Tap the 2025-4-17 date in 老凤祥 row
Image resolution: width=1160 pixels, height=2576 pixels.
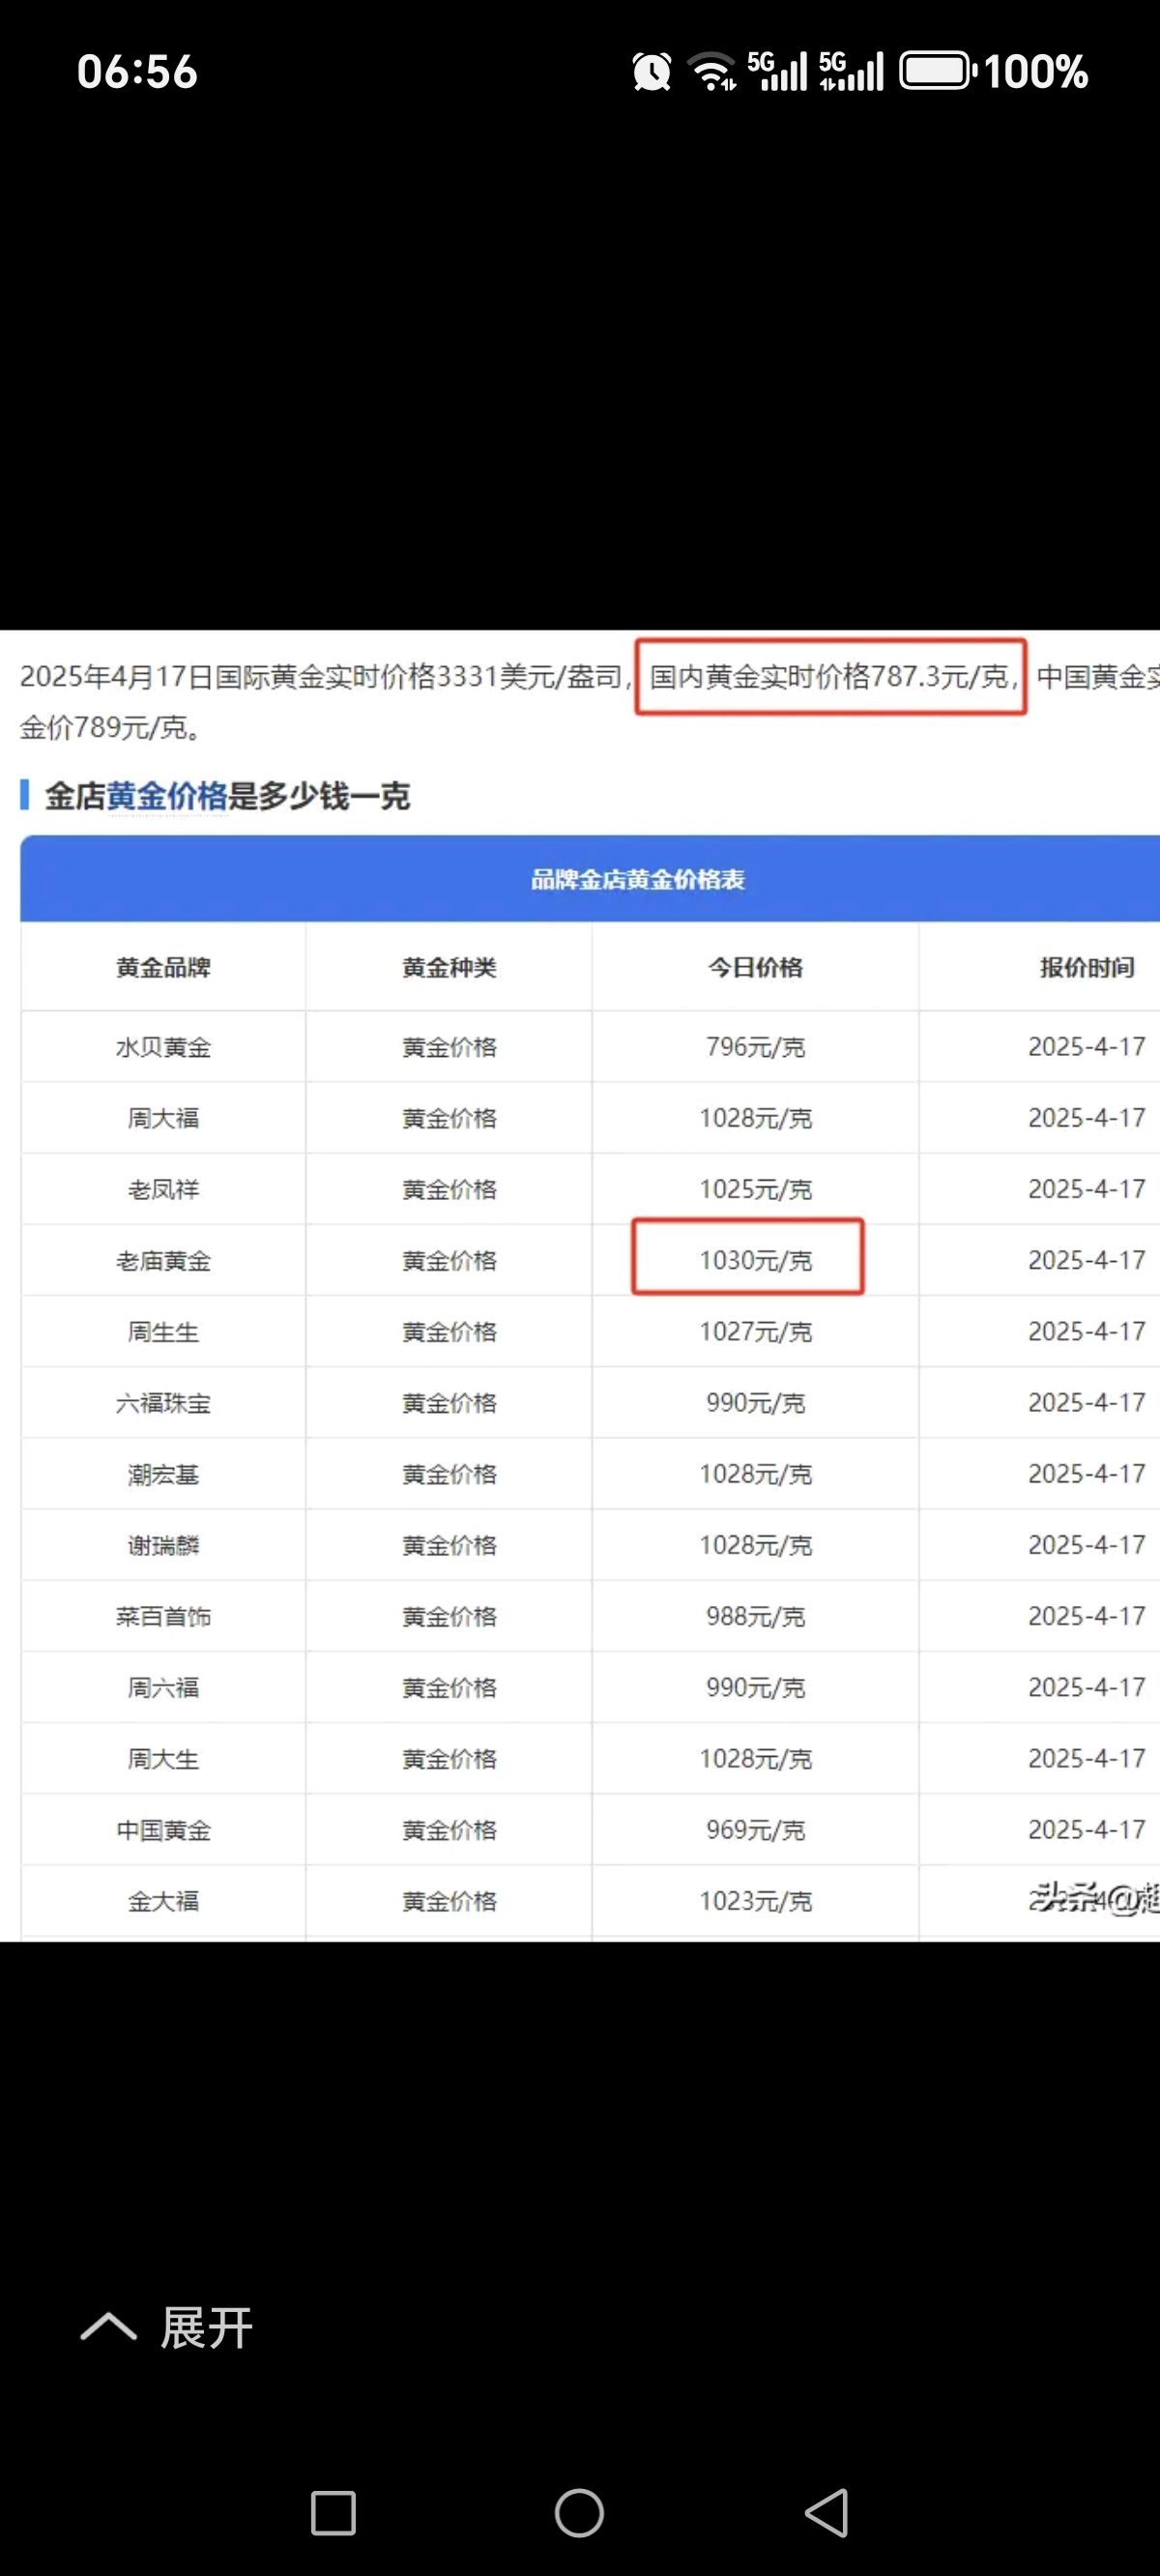(x=1086, y=1189)
